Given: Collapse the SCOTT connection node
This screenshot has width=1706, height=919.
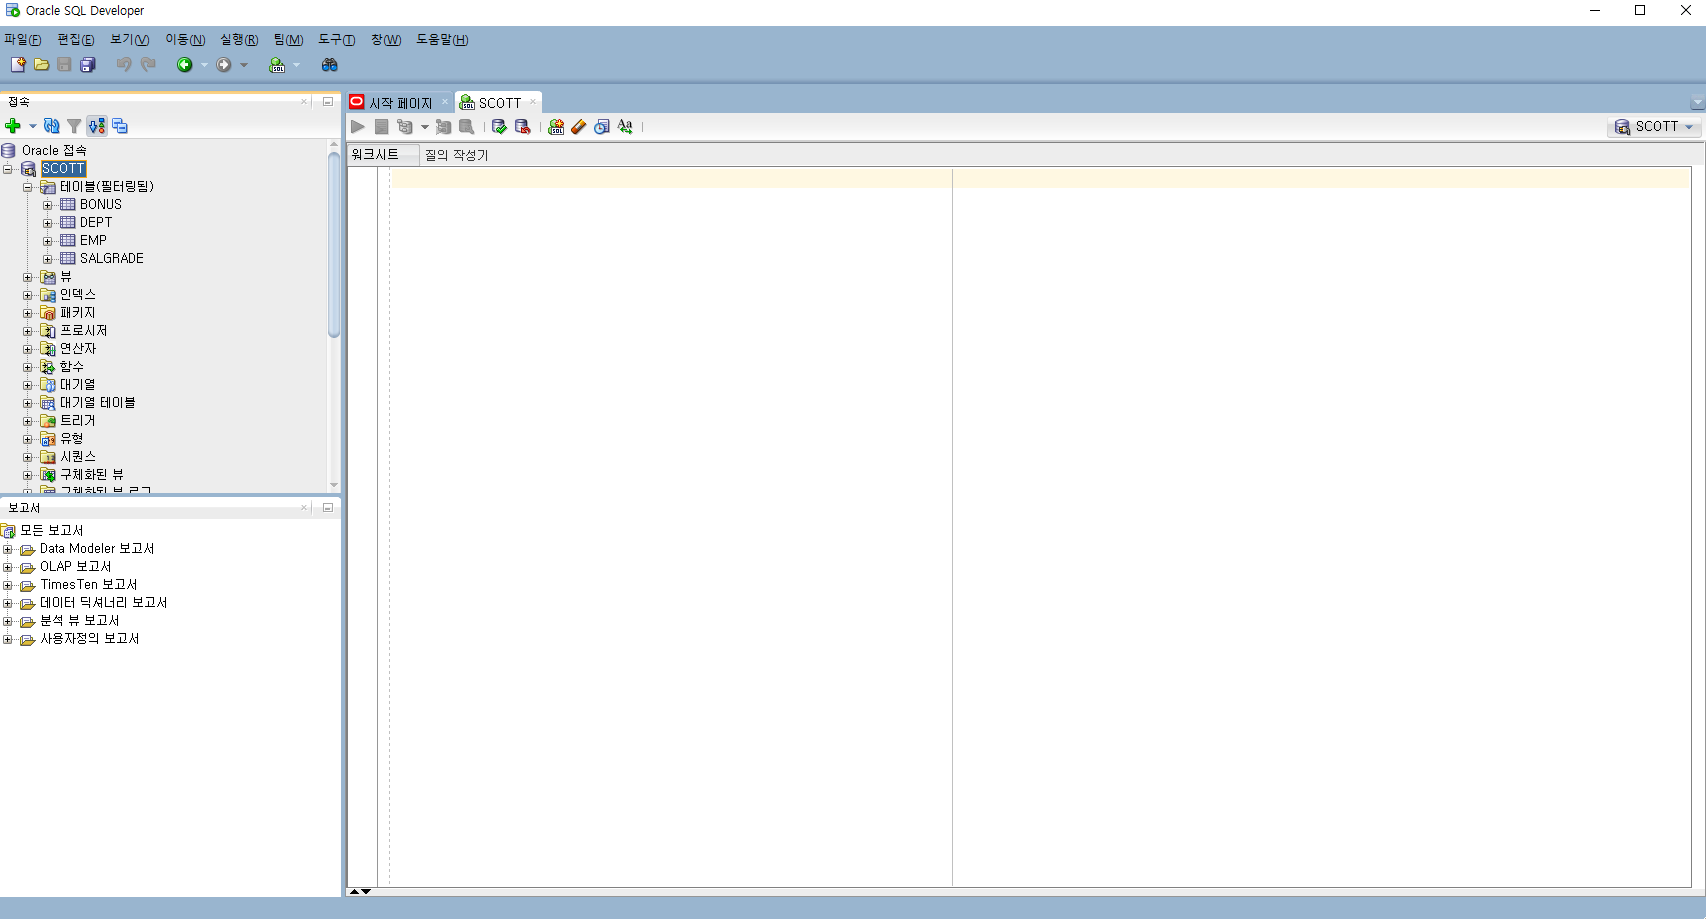Looking at the screenshot, I should [8, 169].
